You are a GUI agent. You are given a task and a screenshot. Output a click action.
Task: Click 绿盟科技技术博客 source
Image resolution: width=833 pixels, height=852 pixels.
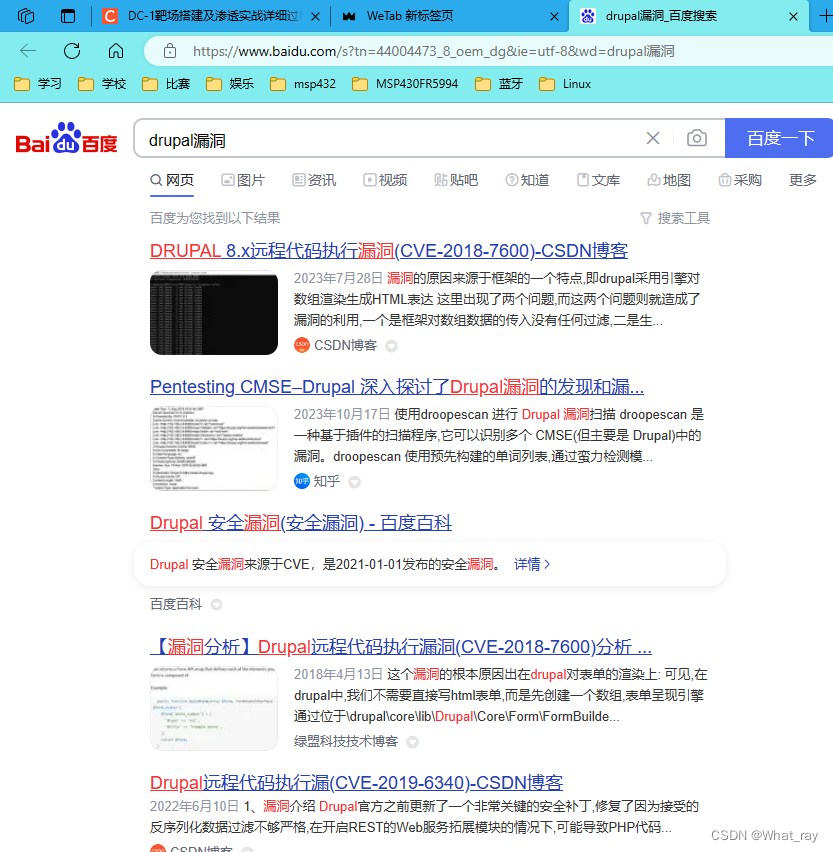(x=346, y=742)
